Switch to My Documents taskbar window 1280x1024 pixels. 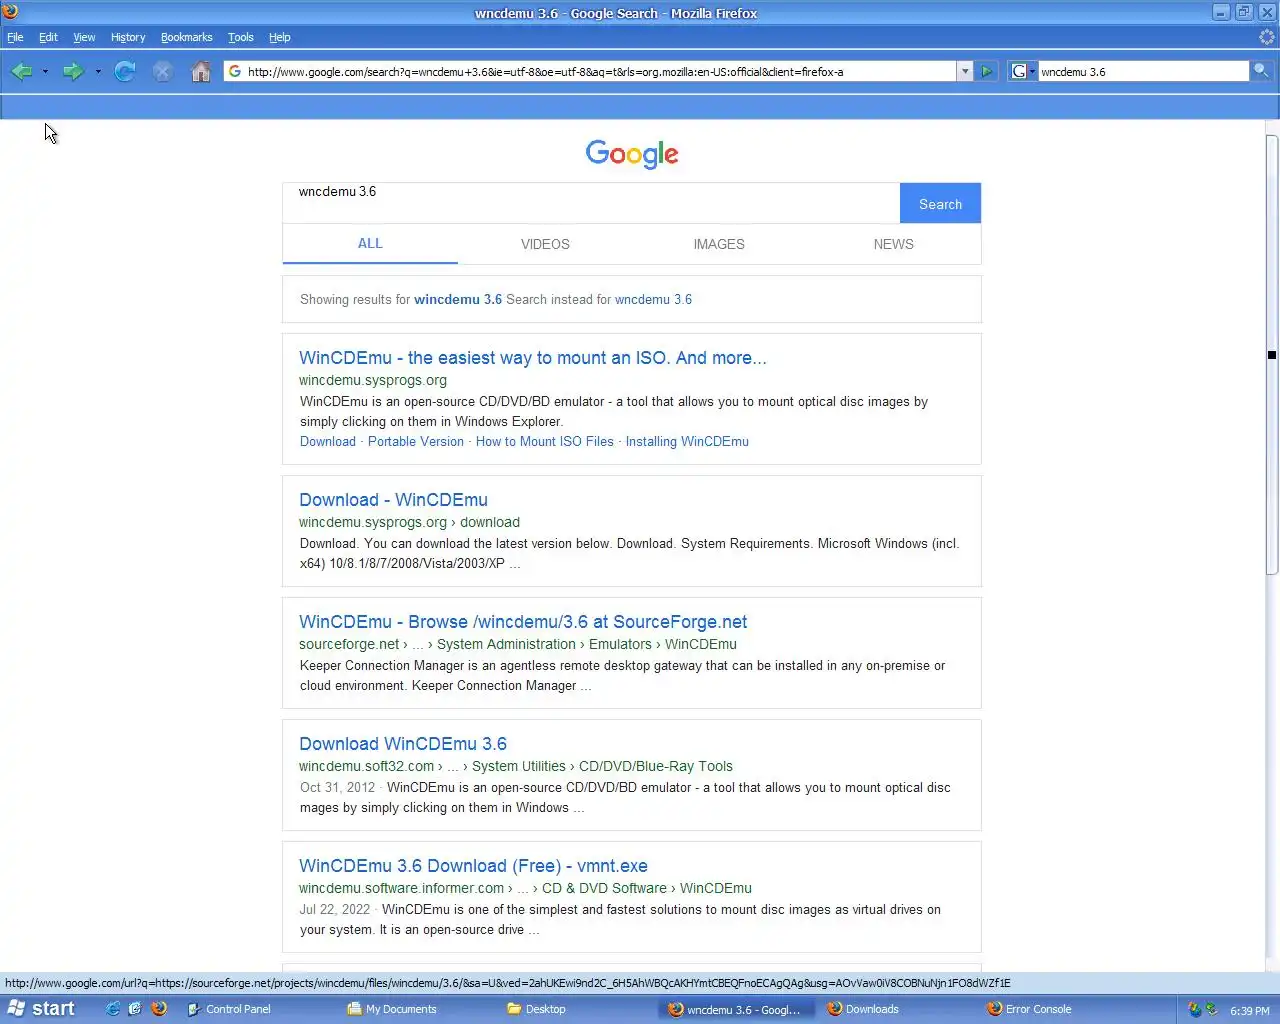coord(420,1009)
